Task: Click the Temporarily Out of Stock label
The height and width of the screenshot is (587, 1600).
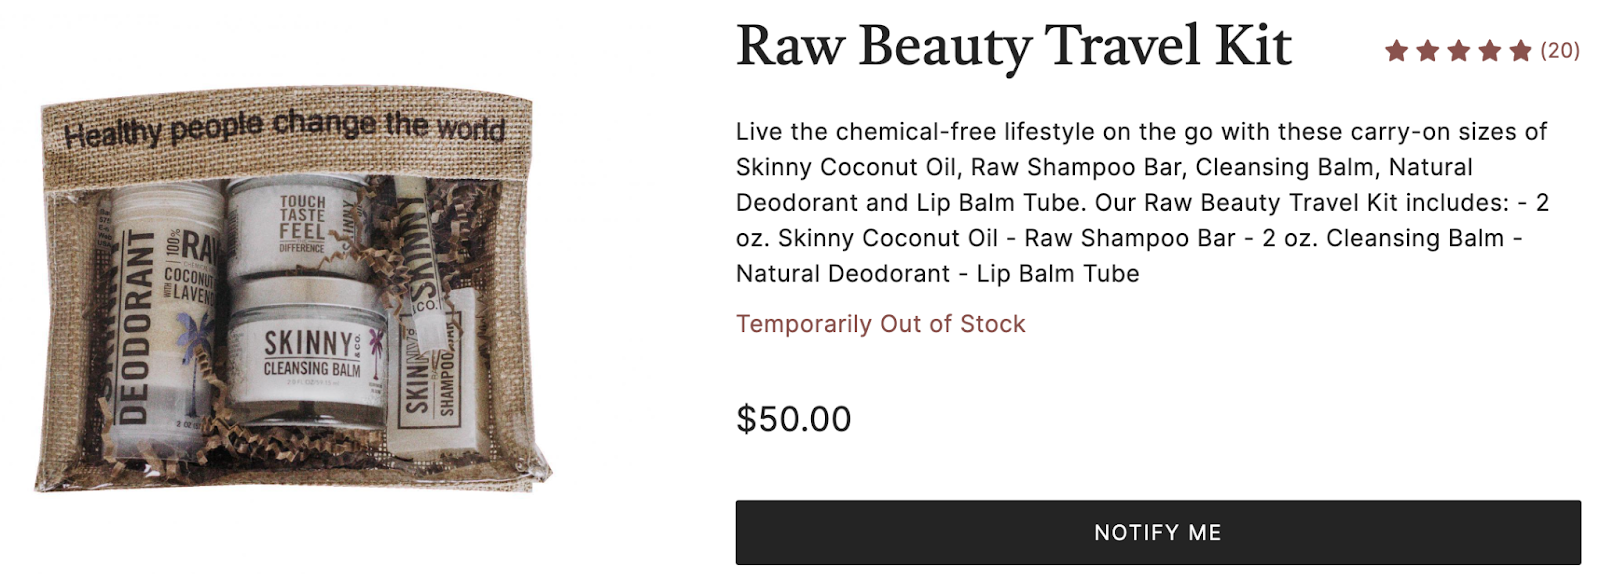Action: click(x=880, y=324)
